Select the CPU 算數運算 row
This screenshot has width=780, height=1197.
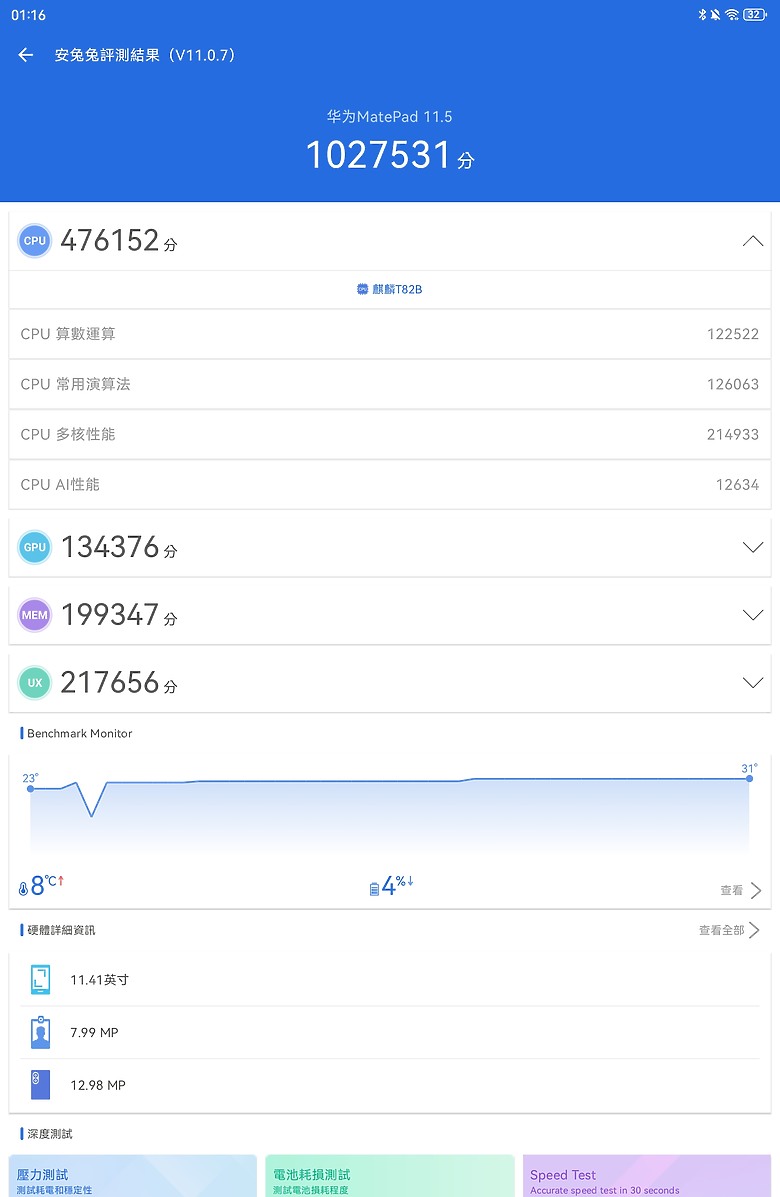(x=390, y=334)
